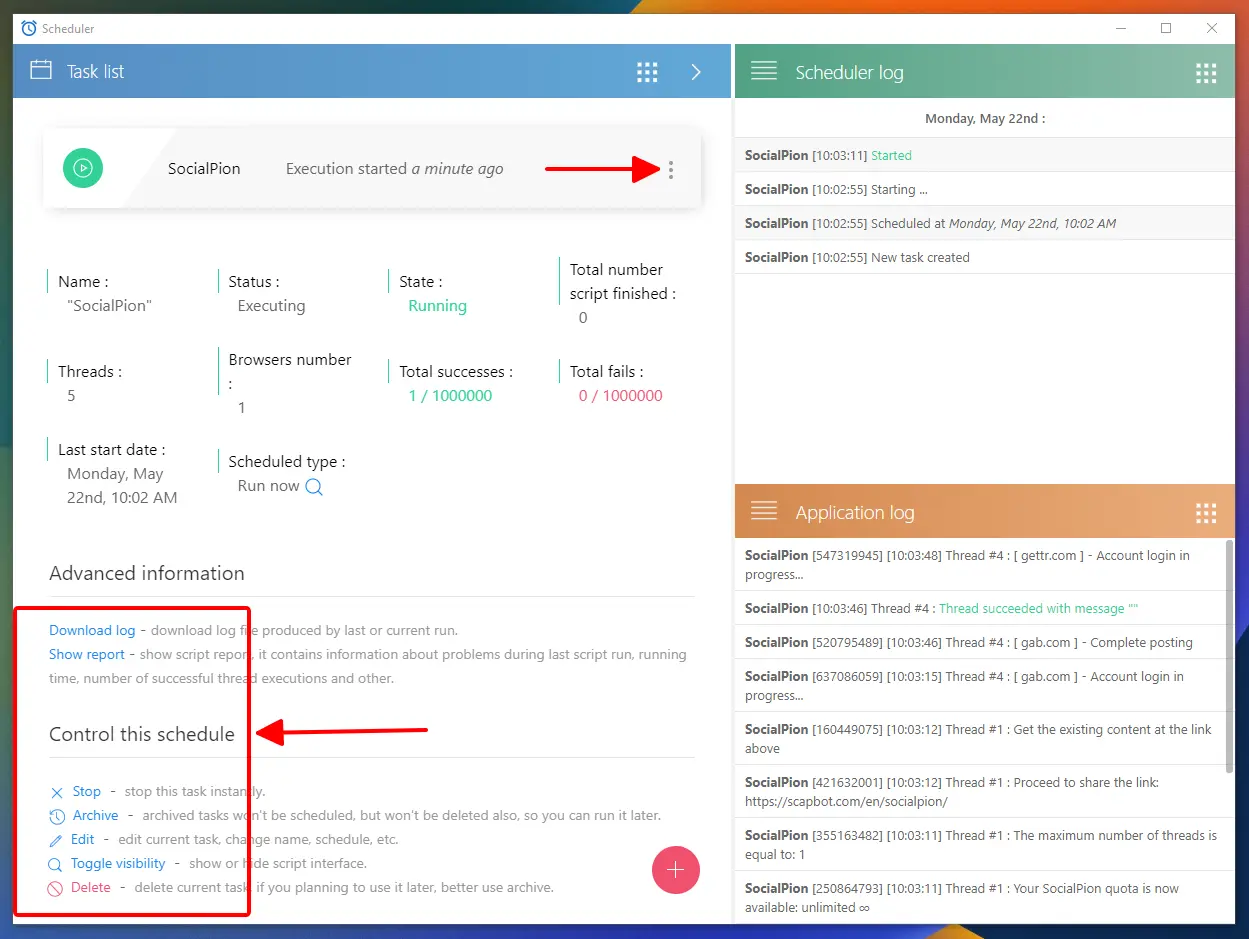Click the '1 / 1000000' total successes value
Image resolution: width=1249 pixels, height=939 pixels.
[x=450, y=396]
